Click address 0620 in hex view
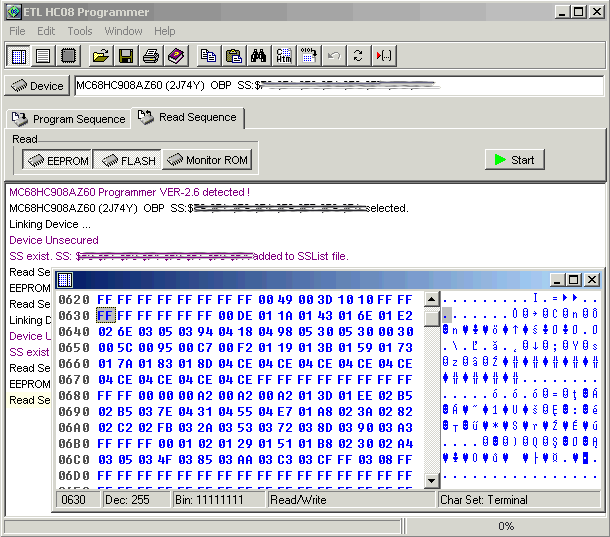 74,300
